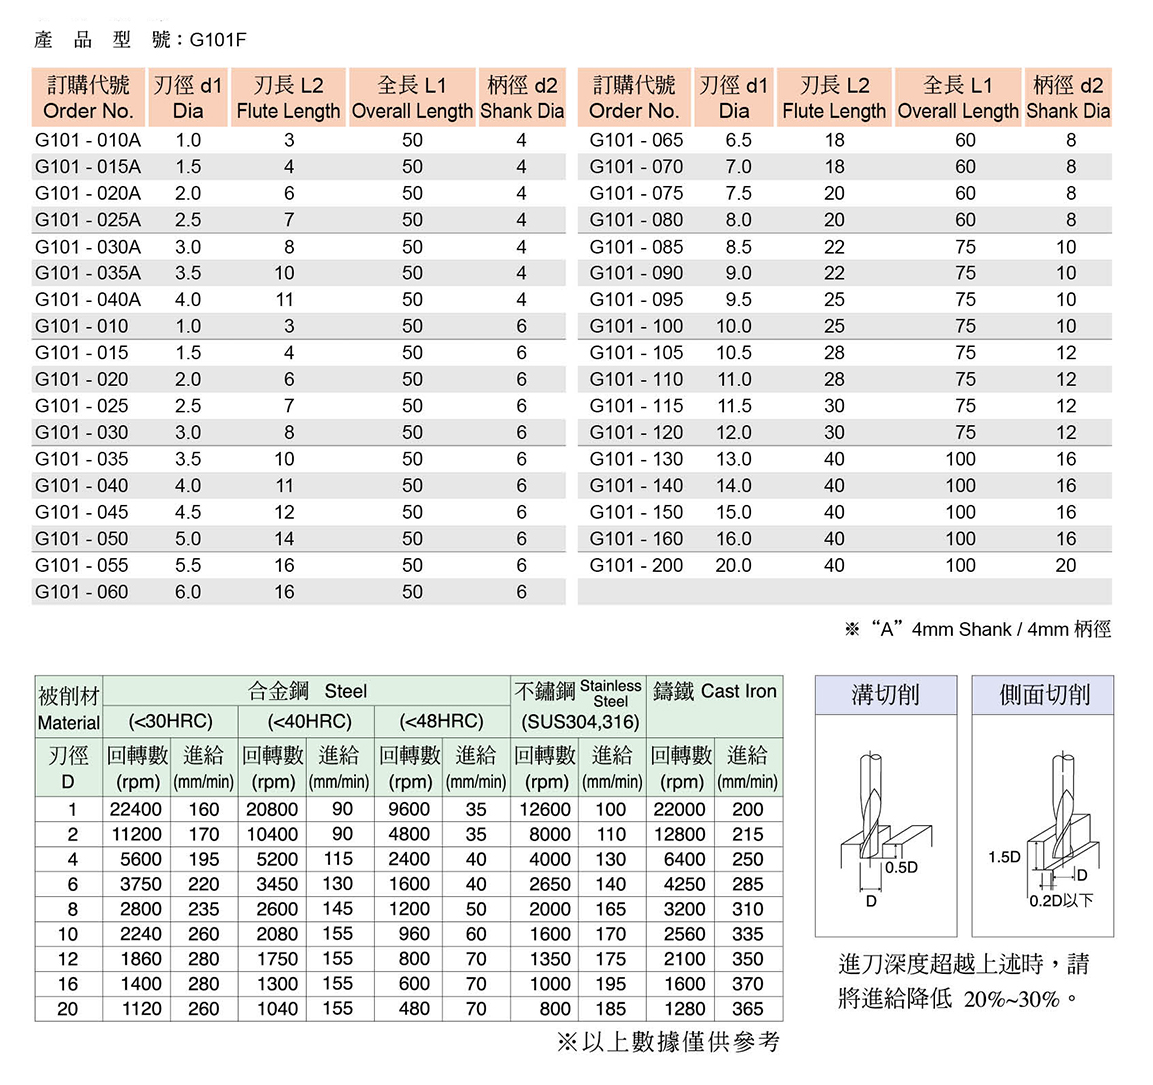Click the 0.5D depth label in slot diagram
This screenshot has height=1085, width=1153.
[901, 867]
